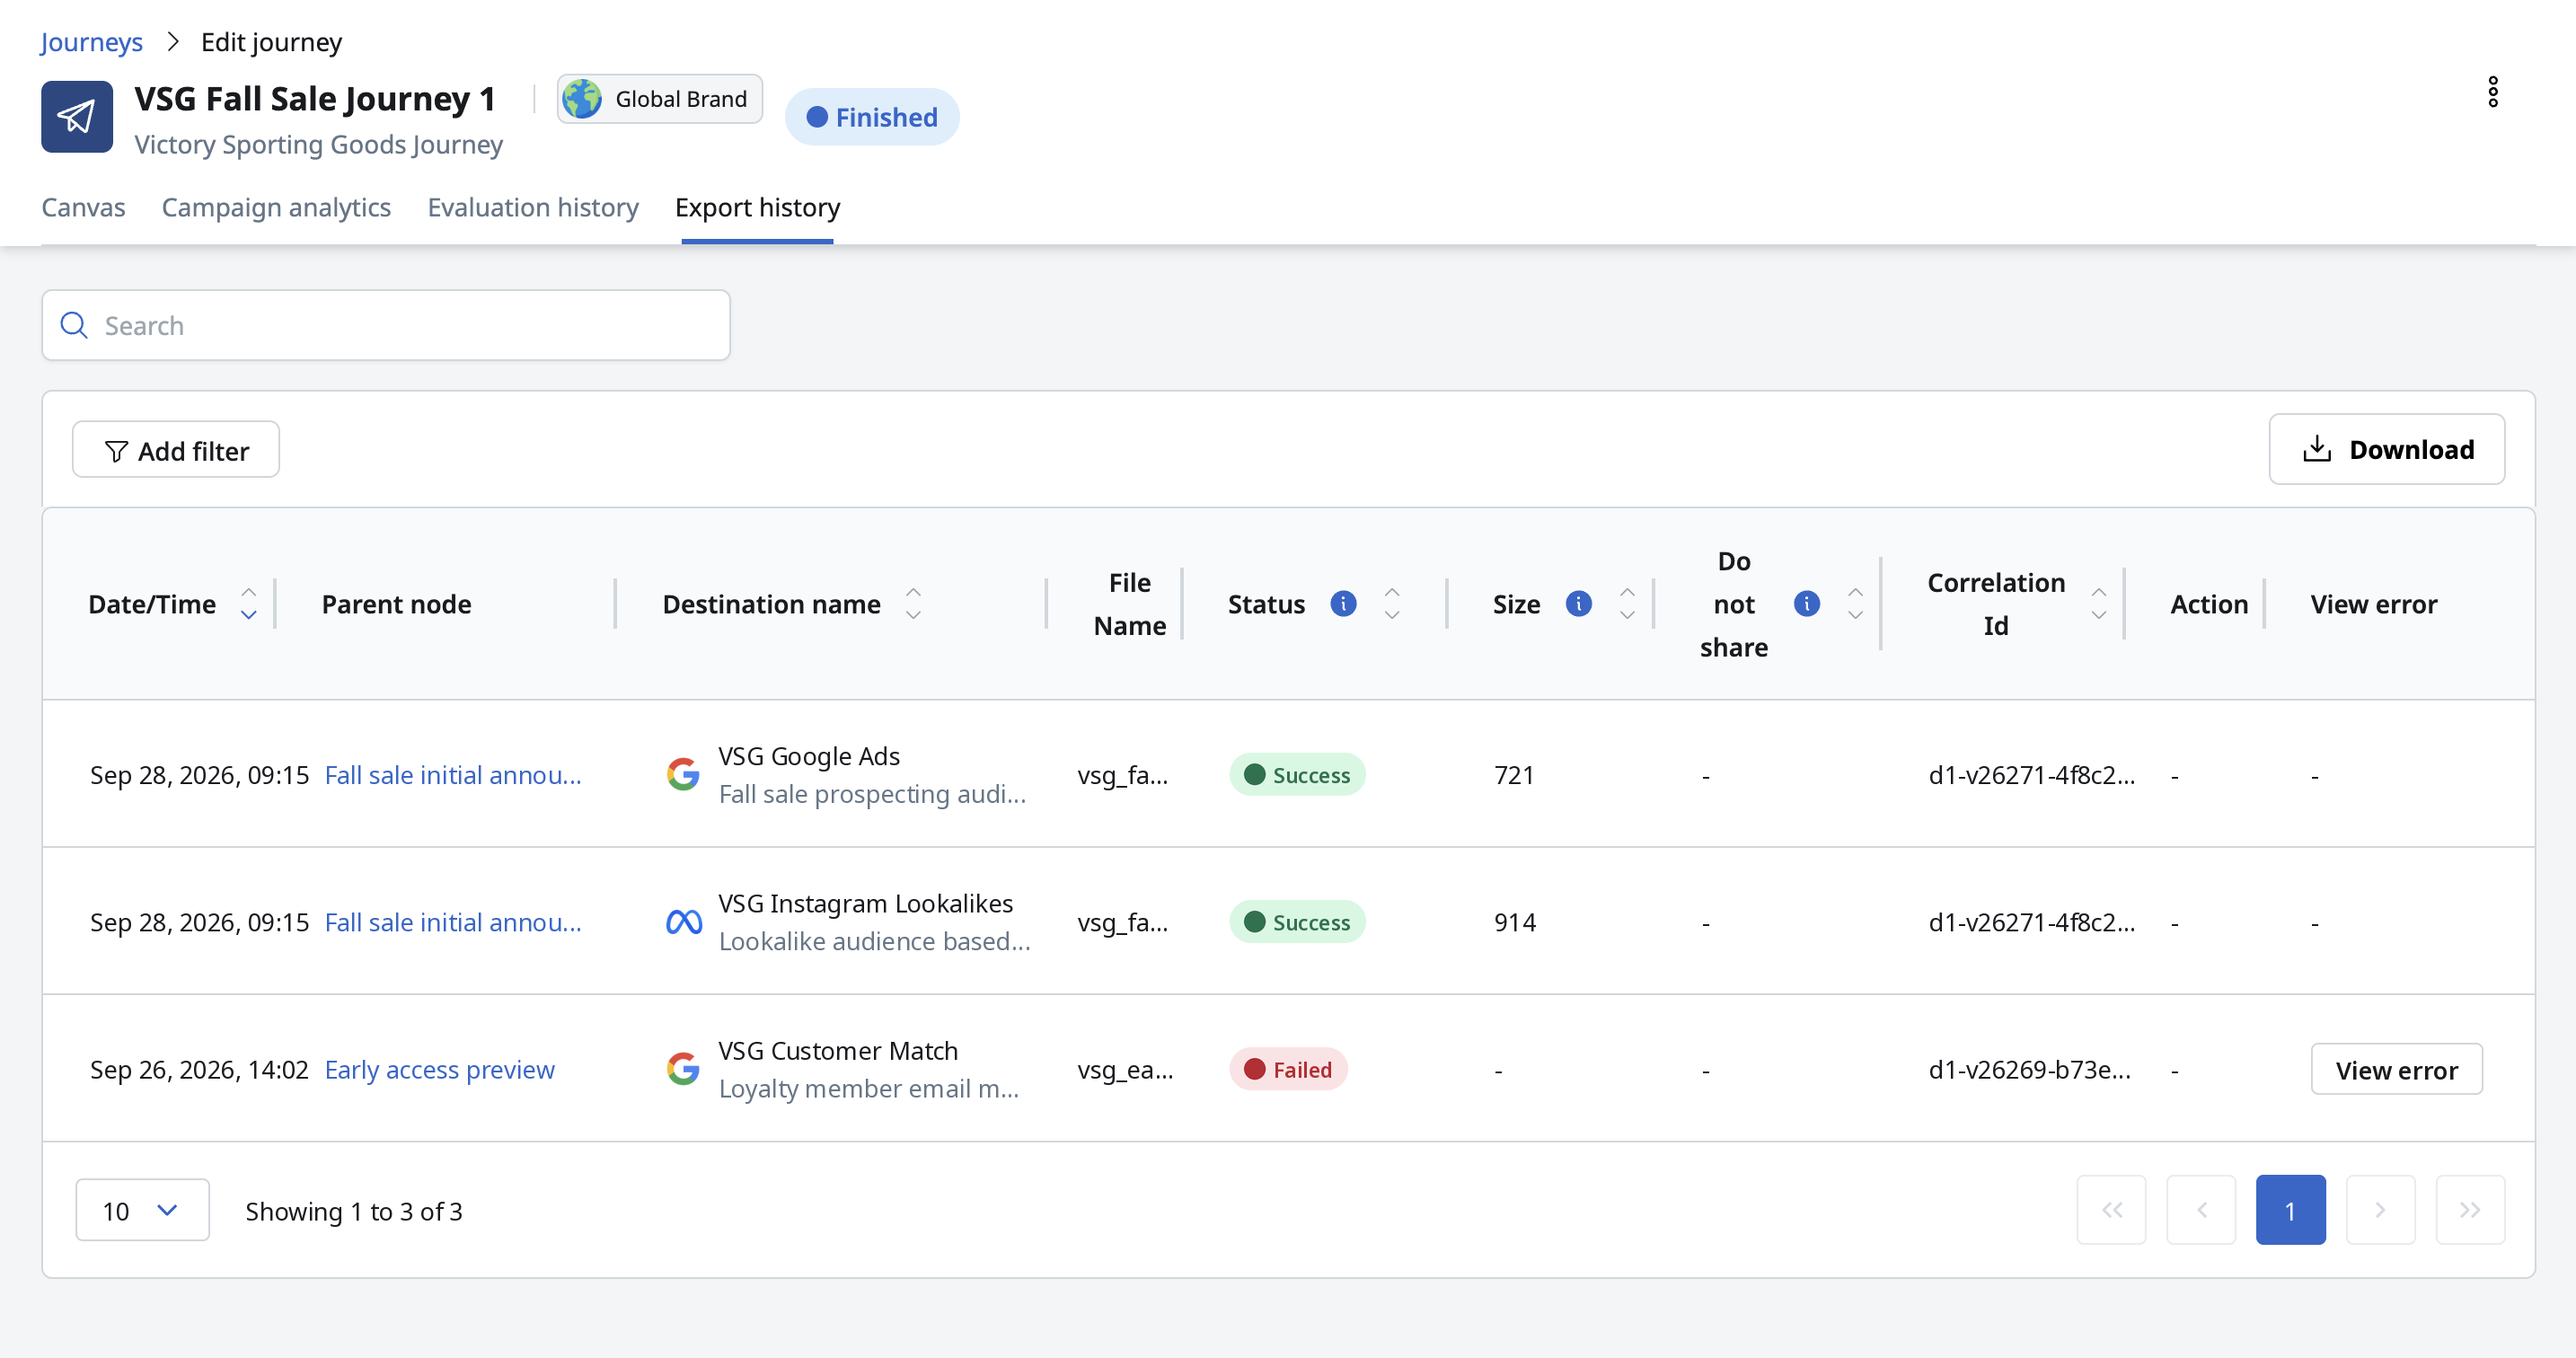This screenshot has width=2576, height=1358.
Task: Click the Size column info icon
Action: coord(1578,604)
